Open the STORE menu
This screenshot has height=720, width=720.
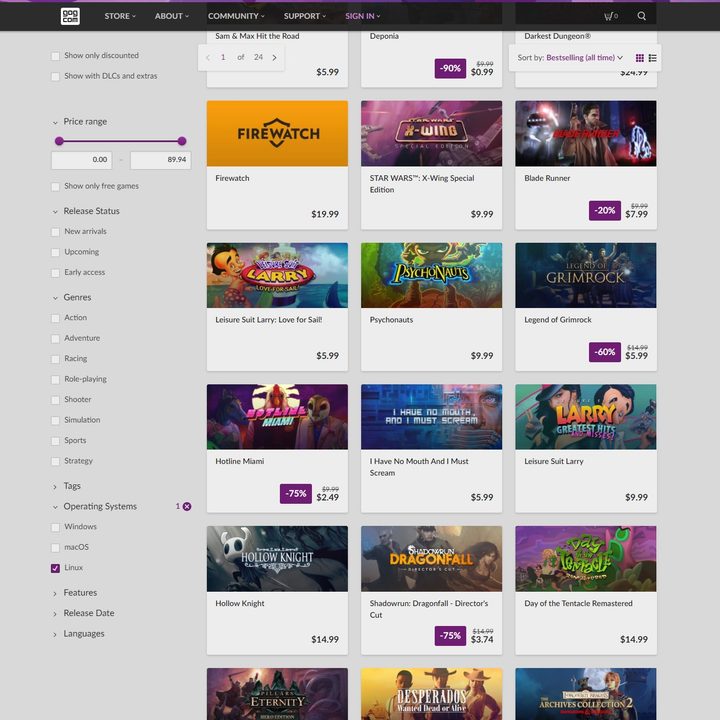[120, 16]
